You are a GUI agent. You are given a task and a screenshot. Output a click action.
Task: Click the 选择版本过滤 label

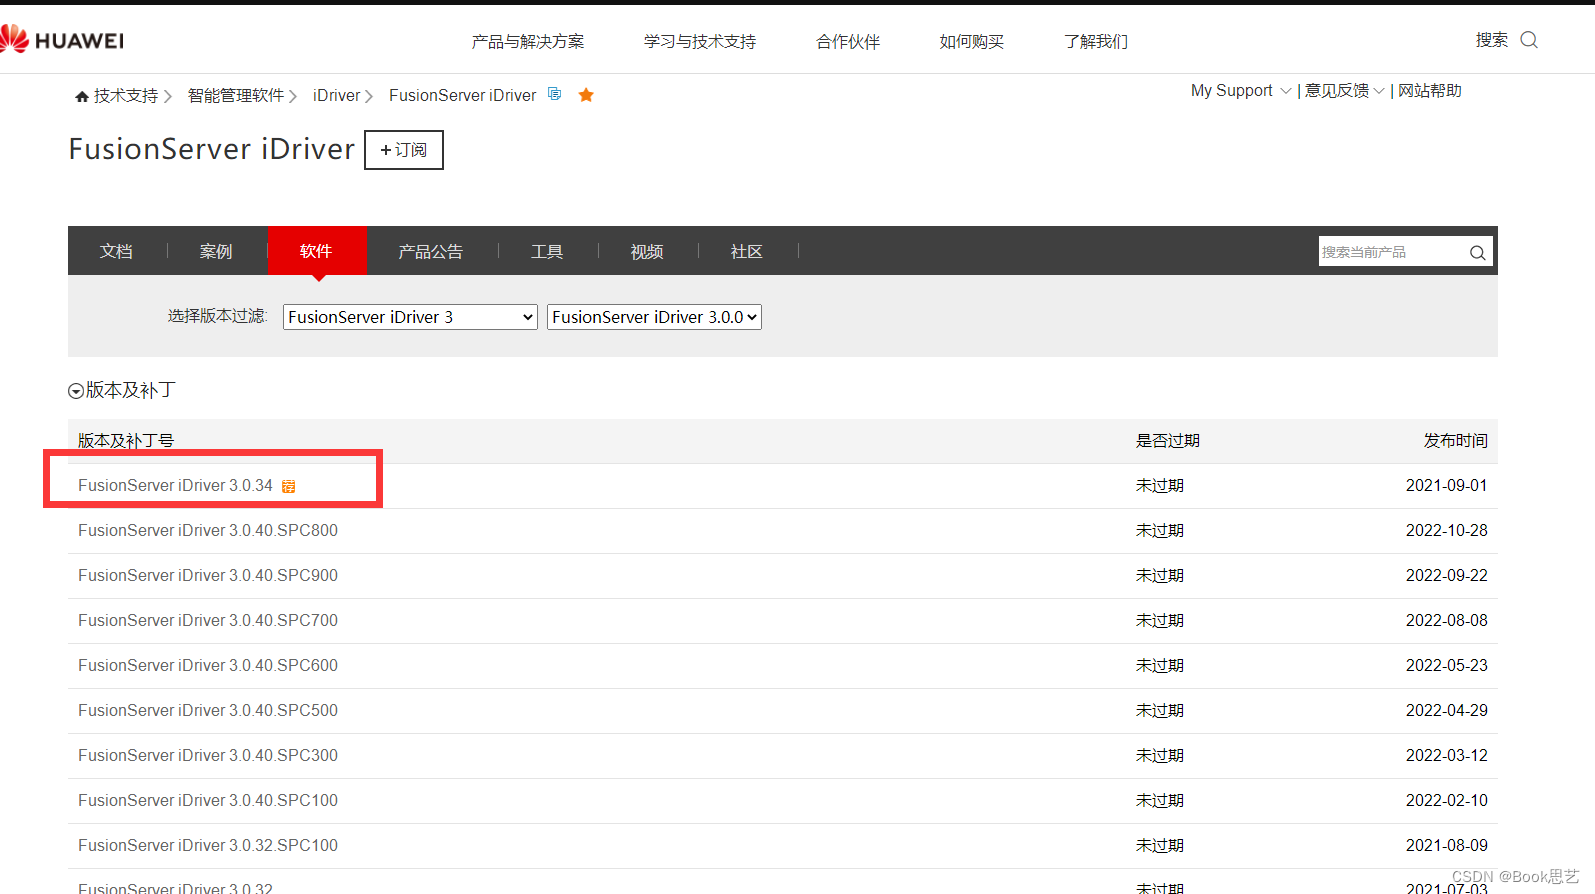(x=217, y=316)
